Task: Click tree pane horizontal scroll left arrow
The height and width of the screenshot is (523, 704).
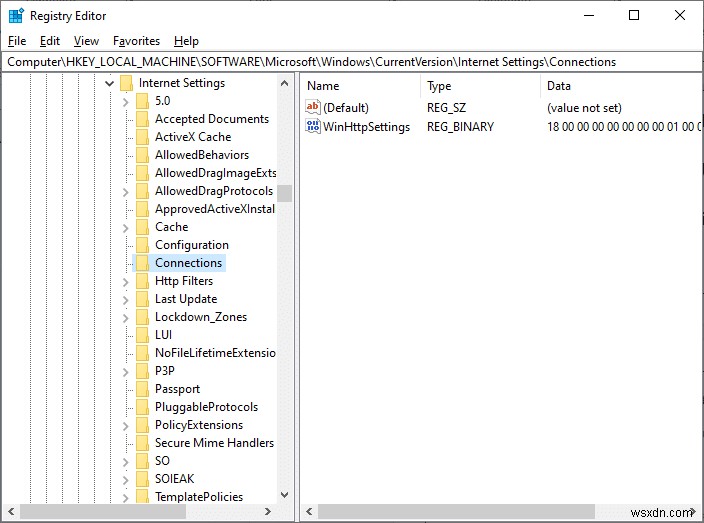Action: 11,511
